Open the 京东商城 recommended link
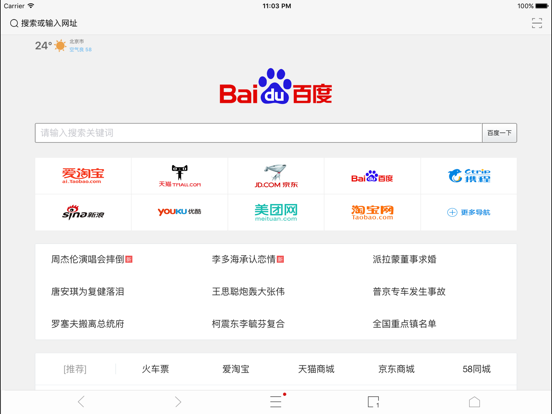 pos(396,369)
